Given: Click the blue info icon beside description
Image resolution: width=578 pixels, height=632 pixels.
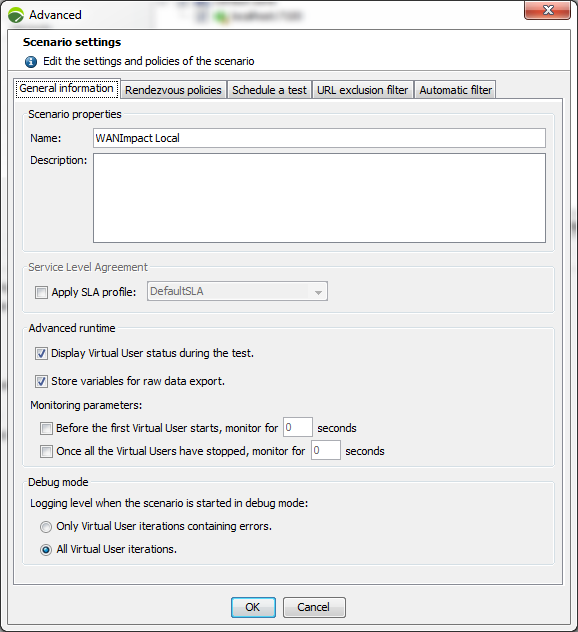Looking at the screenshot, I should [x=31, y=62].
